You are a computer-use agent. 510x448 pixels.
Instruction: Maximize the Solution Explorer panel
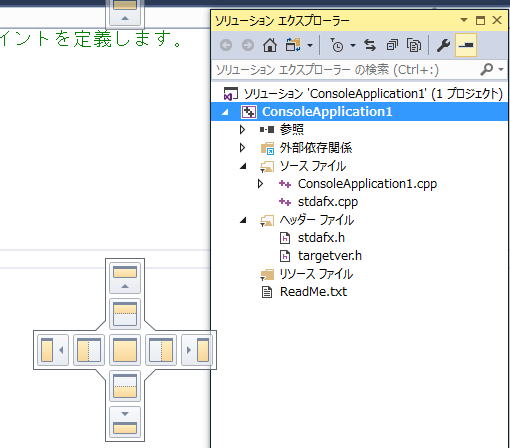point(480,20)
